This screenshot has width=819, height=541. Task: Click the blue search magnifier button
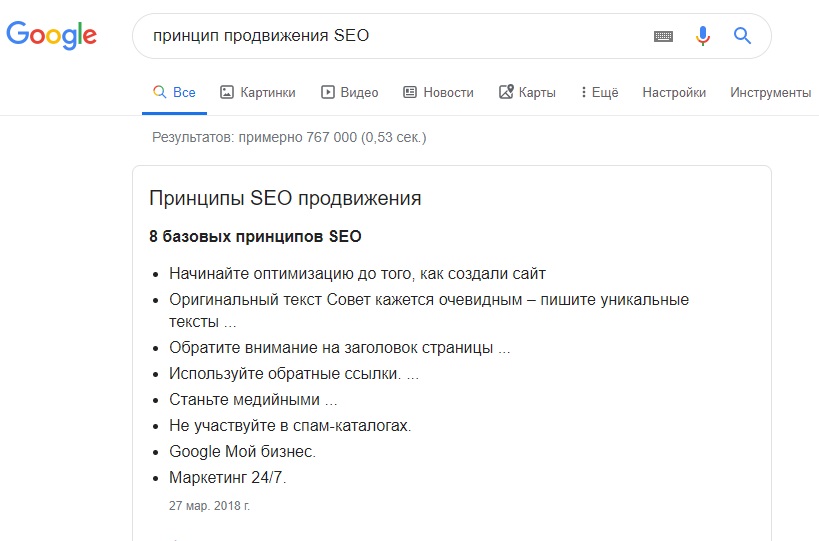tap(742, 36)
